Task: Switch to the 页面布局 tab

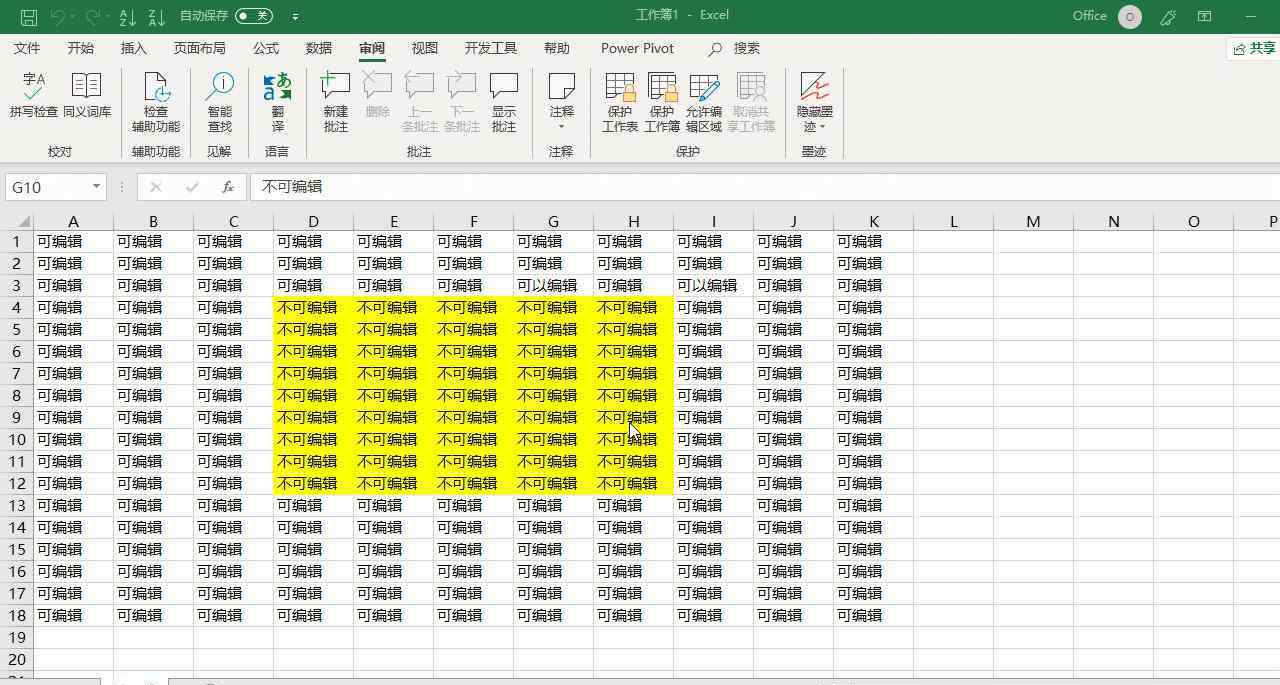Action: point(199,48)
